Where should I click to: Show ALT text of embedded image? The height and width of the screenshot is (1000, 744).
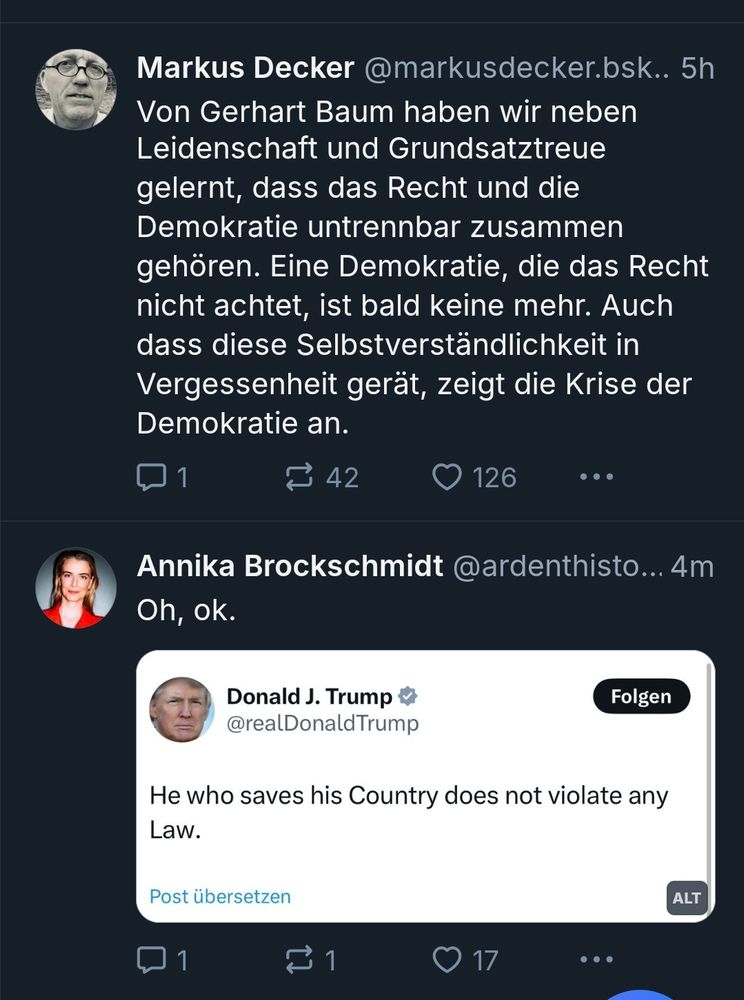click(x=687, y=898)
